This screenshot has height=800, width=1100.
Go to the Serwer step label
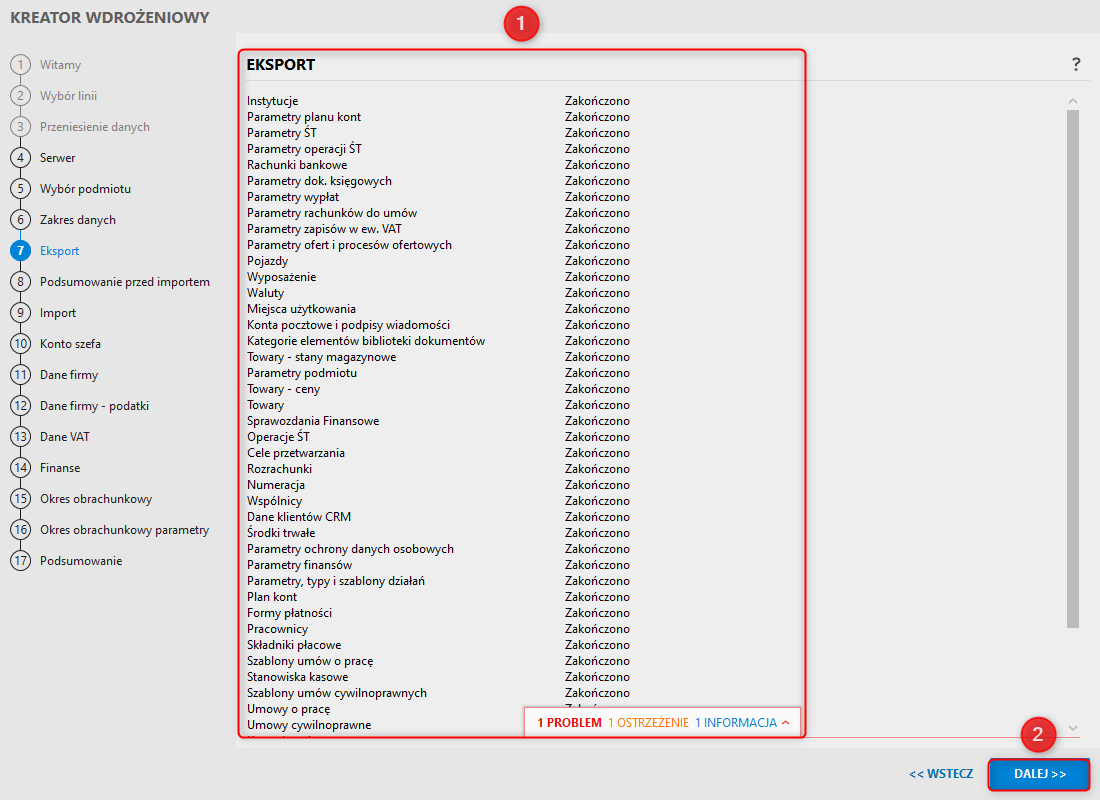pyautogui.click(x=58, y=157)
